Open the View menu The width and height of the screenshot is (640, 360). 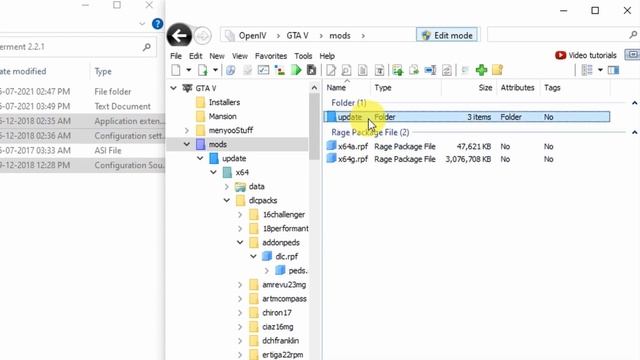pyautogui.click(x=240, y=56)
